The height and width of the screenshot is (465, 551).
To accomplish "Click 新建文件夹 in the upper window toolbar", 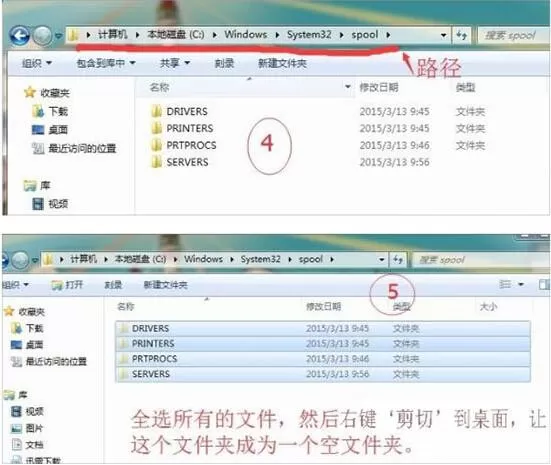I will click(282, 63).
